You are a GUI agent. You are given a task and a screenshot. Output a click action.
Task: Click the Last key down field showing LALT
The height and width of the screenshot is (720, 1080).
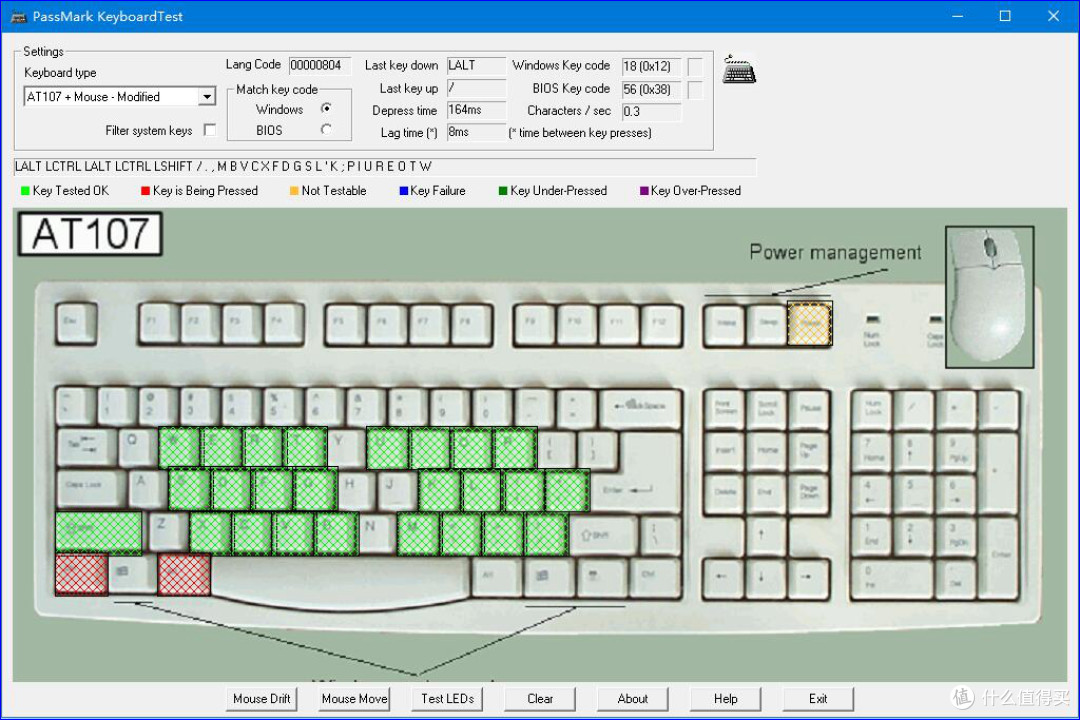[x=476, y=65]
